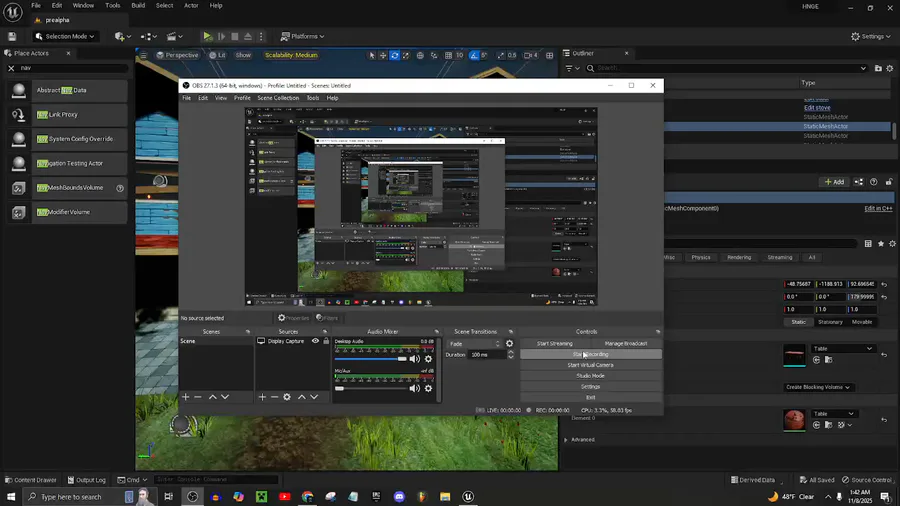Screen dimensions: 900x506
Task: Open Content Drawer in the bottom bar
Action: tap(30, 480)
